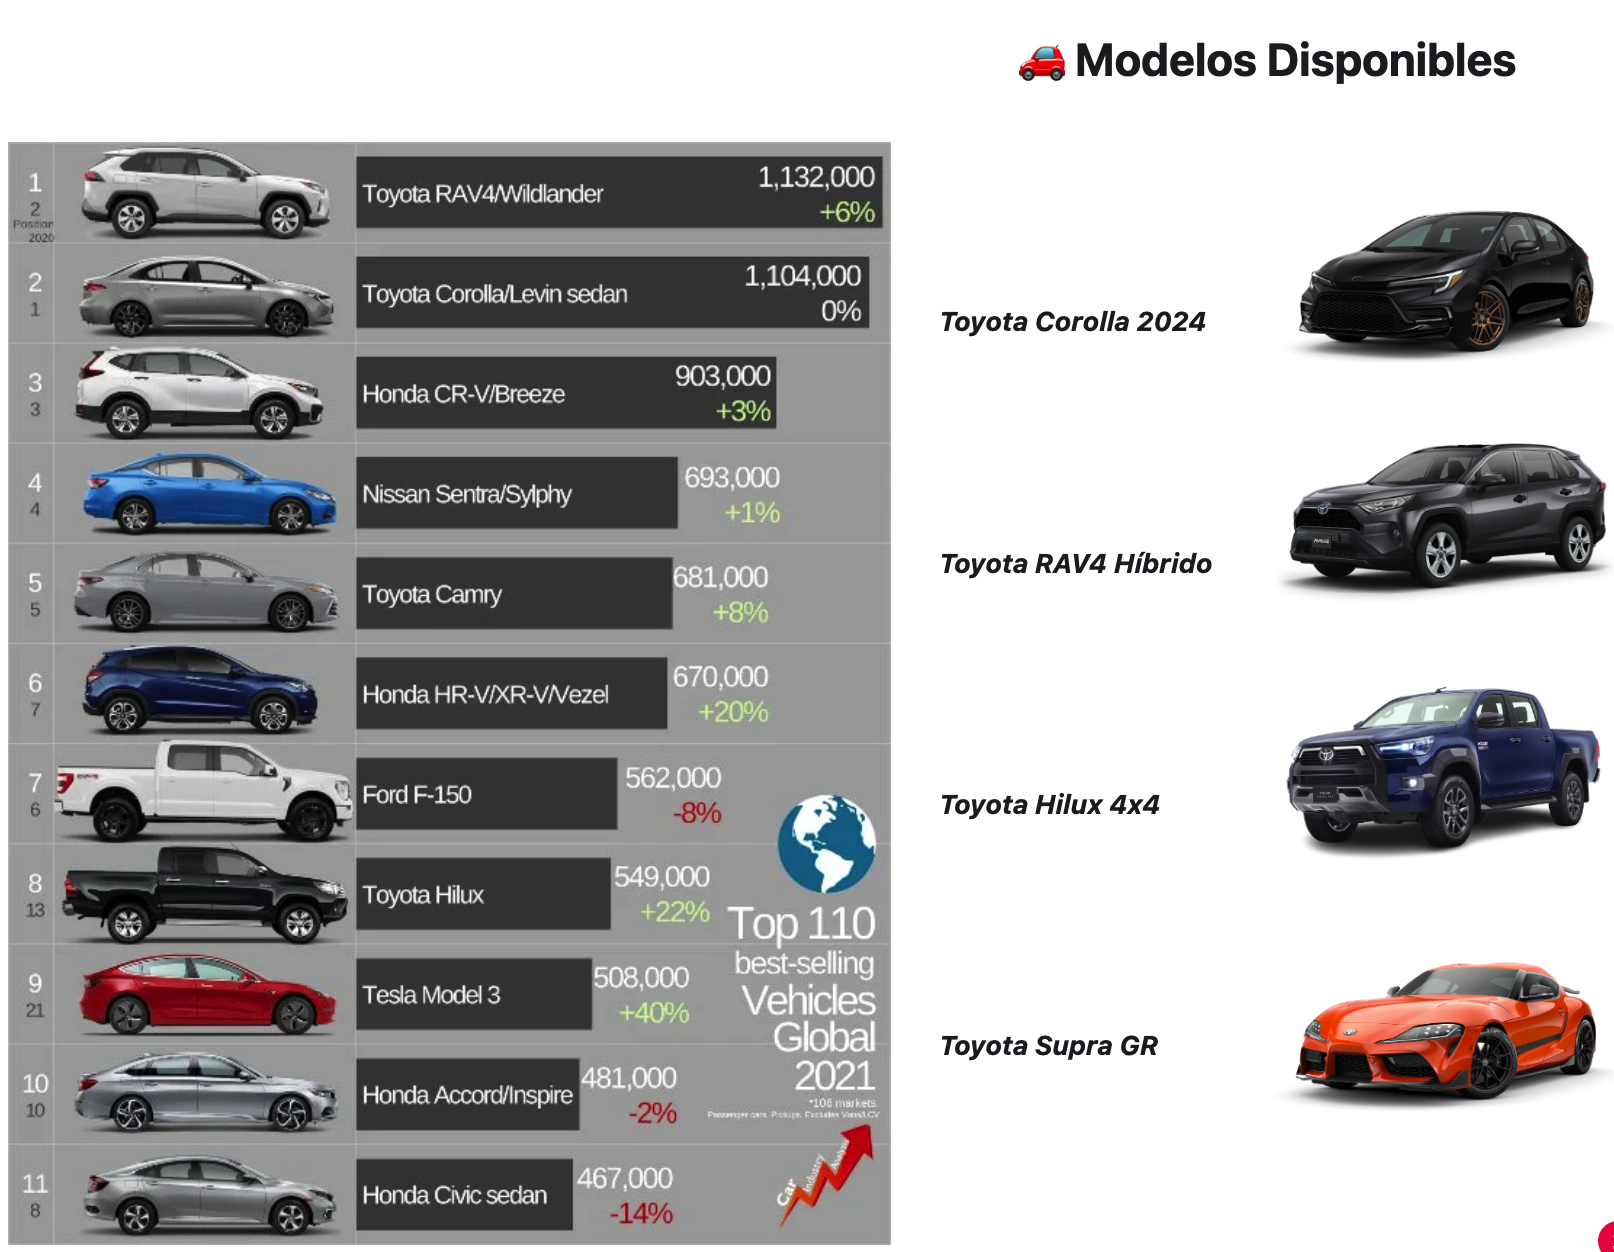Click the orange Supra GR photo
Image resolution: width=1614 pixels, height=1252 pixels.
pyautogui.click(x=1444, y=1030)
